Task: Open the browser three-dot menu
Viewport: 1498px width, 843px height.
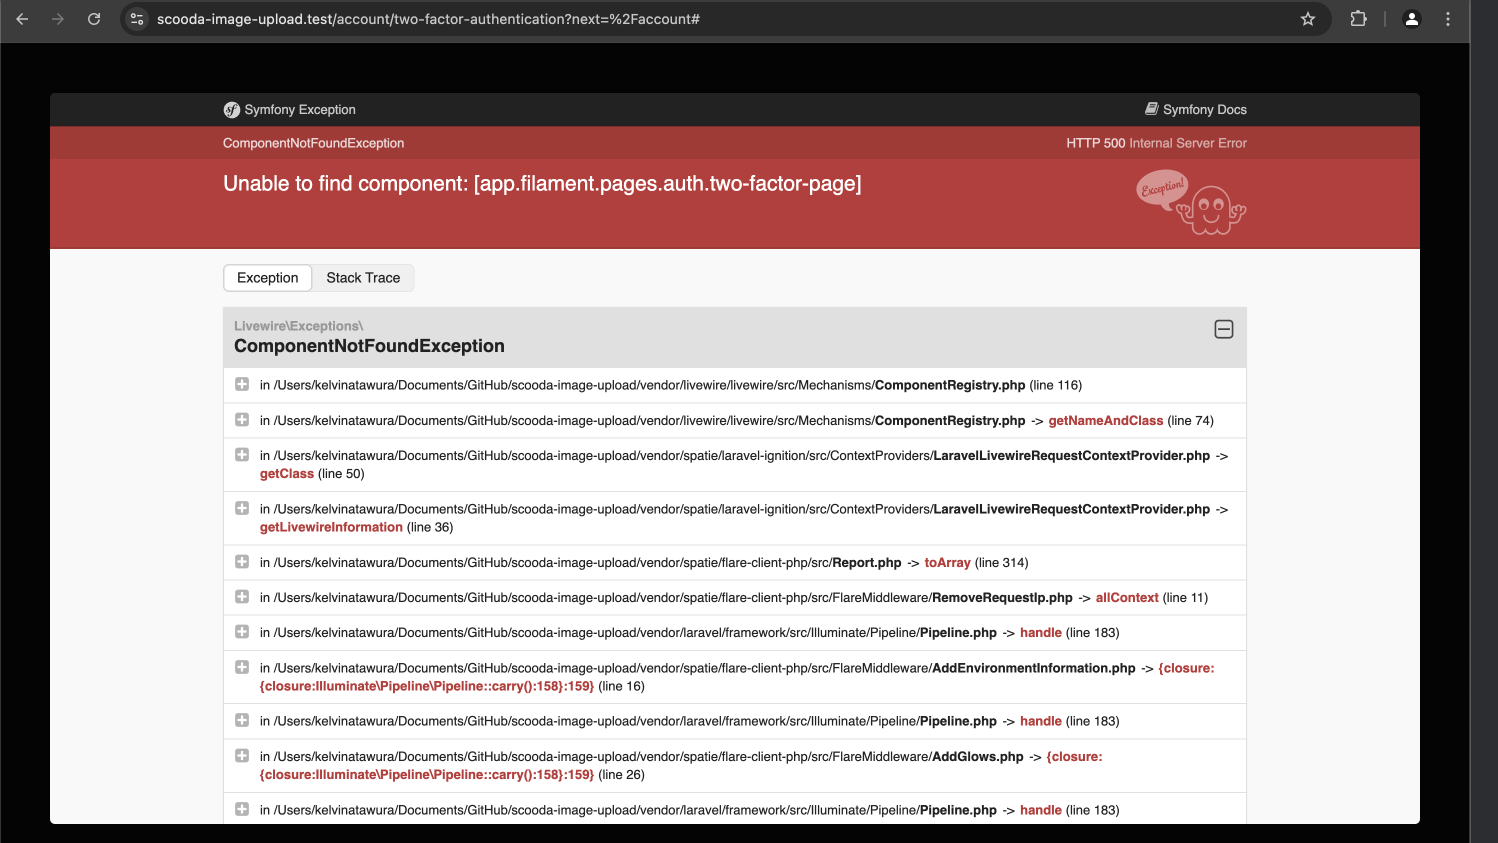Action: click(x=1447, y=19)
